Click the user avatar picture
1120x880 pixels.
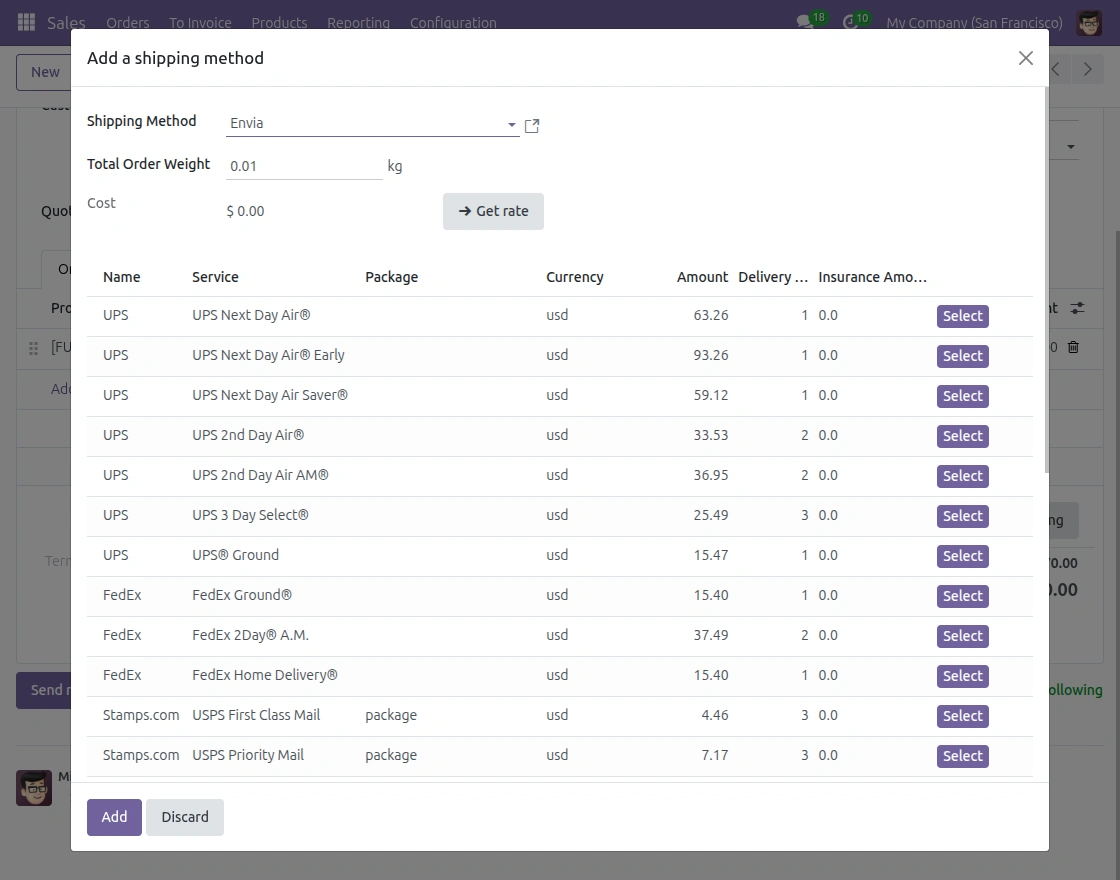1089,22
